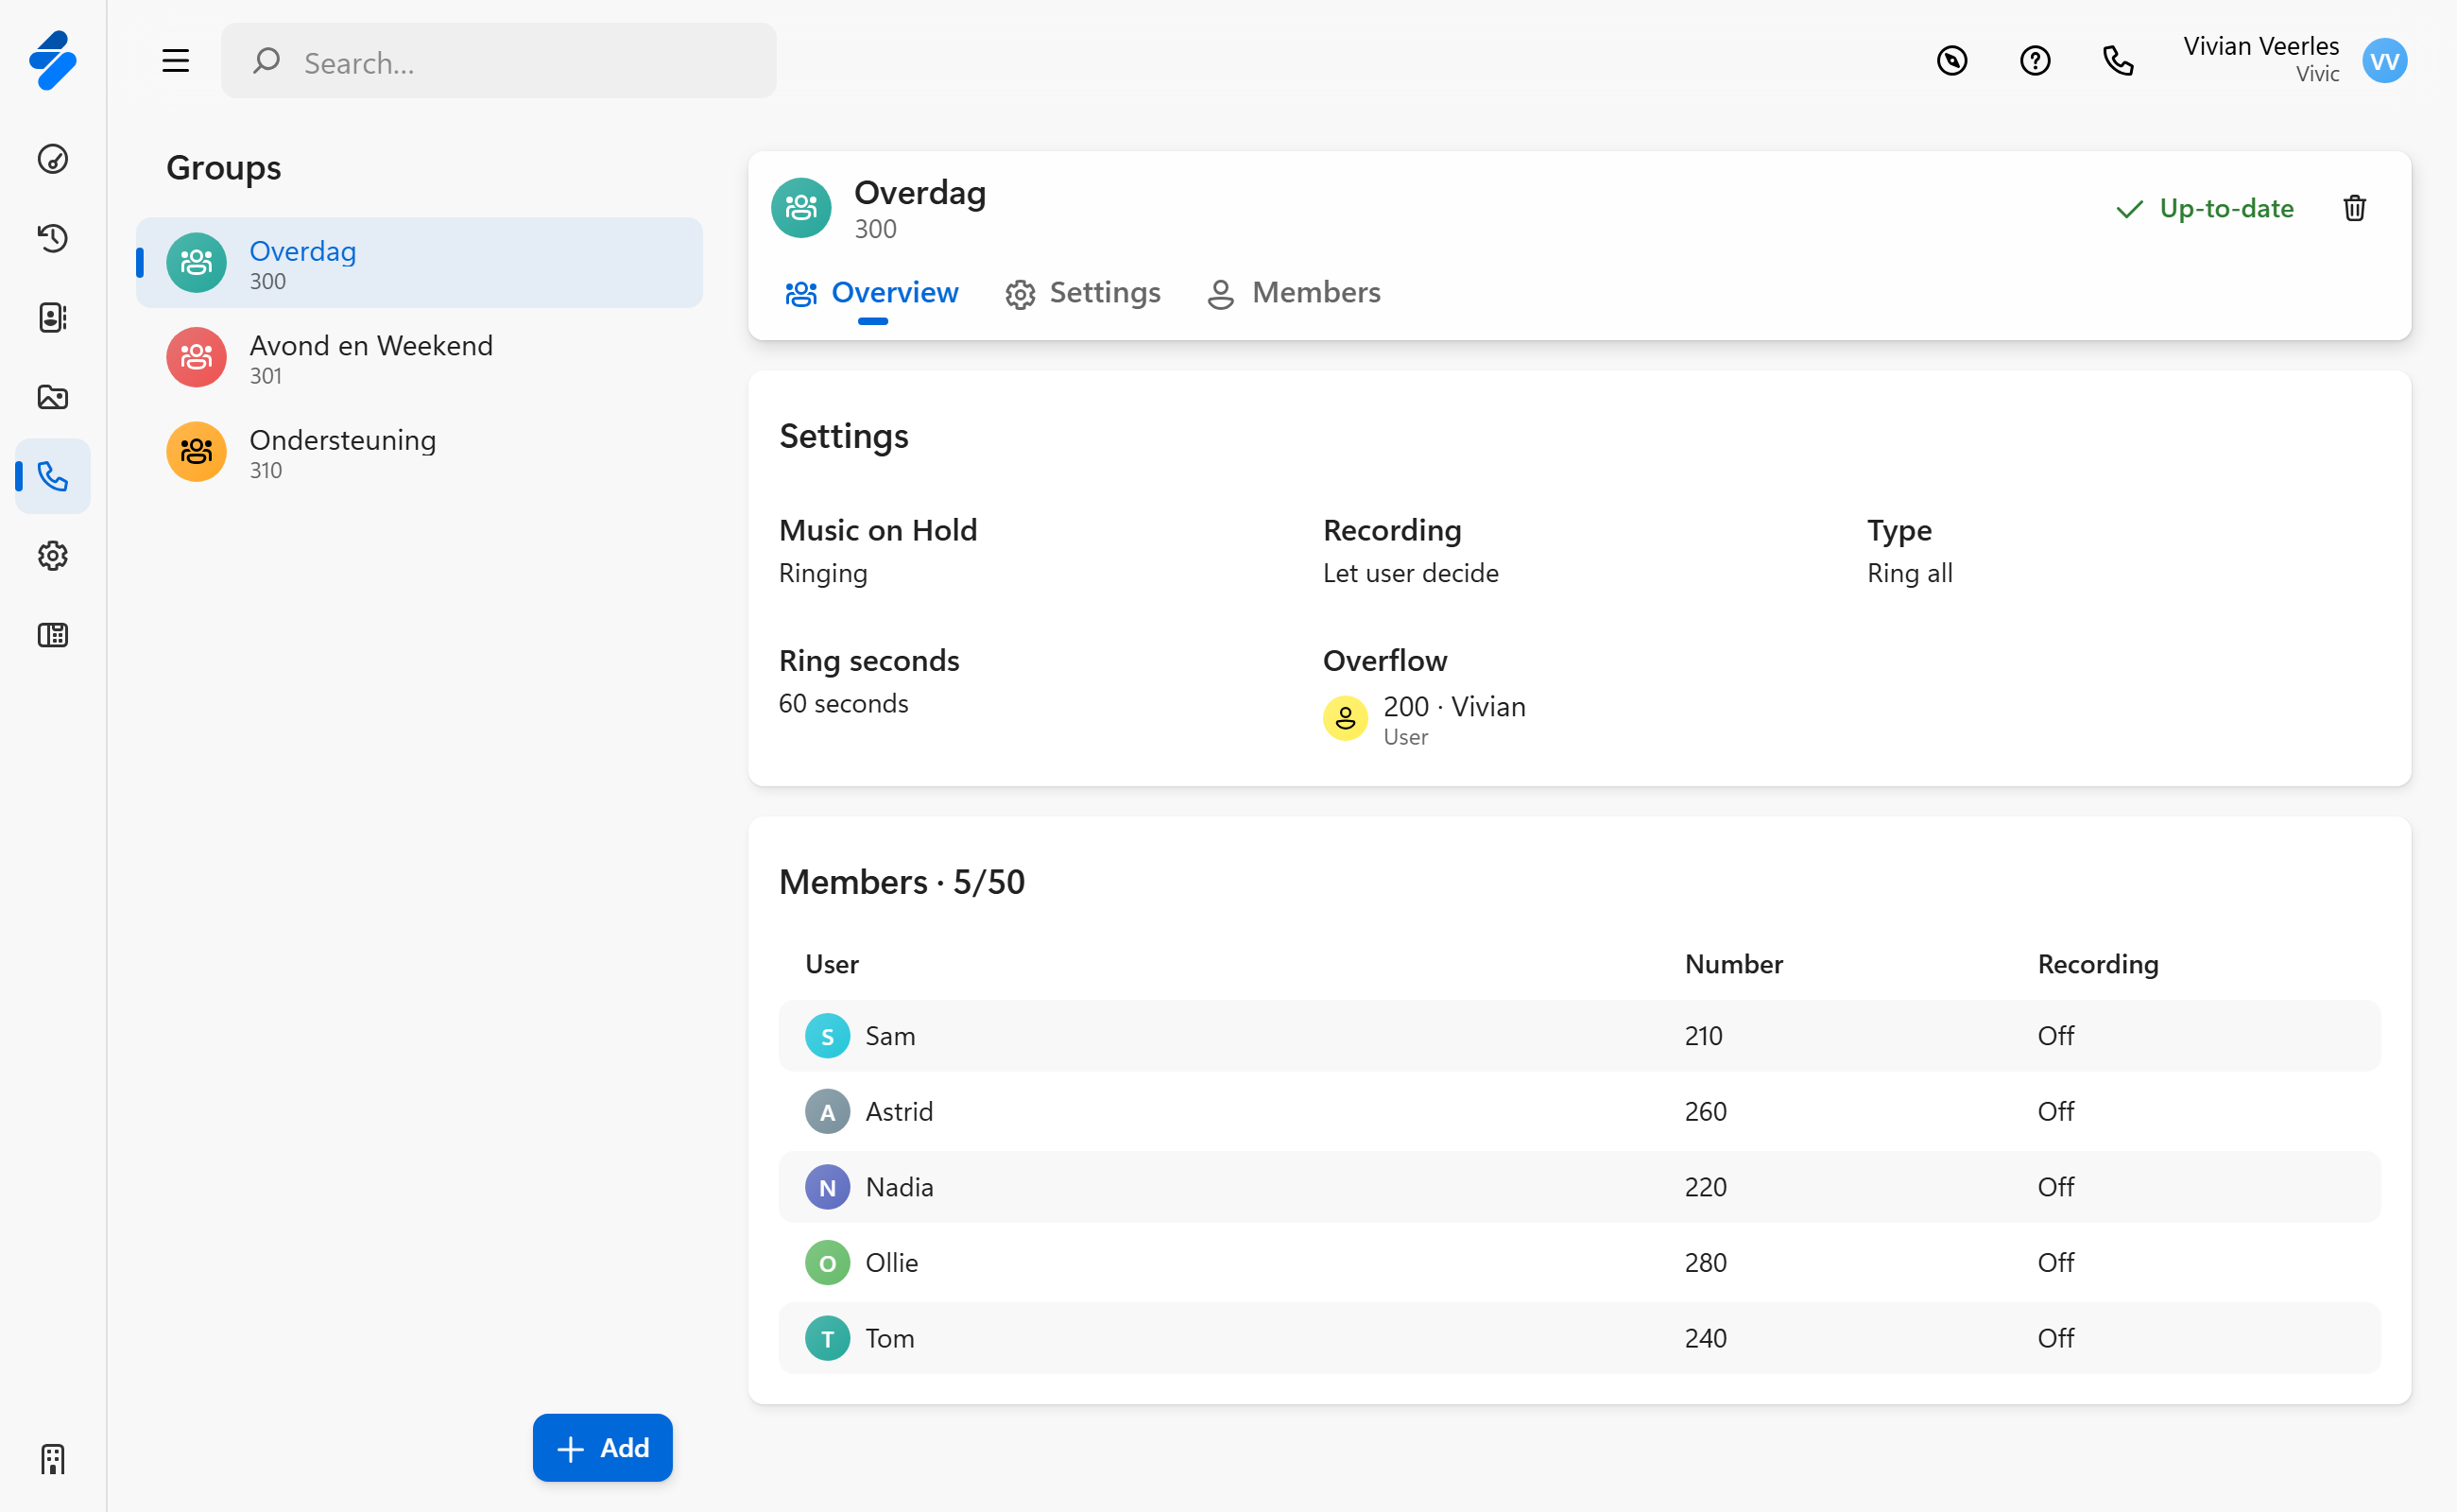Open Vivian Veerles profile avatar menu
The width and height of the screenshot is (2457, 1512).
click(2383, 62)
